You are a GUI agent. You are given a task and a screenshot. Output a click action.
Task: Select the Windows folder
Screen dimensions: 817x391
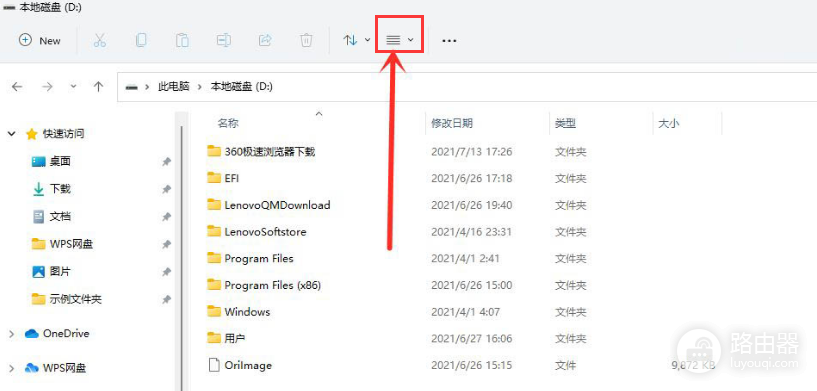(247, 312)
